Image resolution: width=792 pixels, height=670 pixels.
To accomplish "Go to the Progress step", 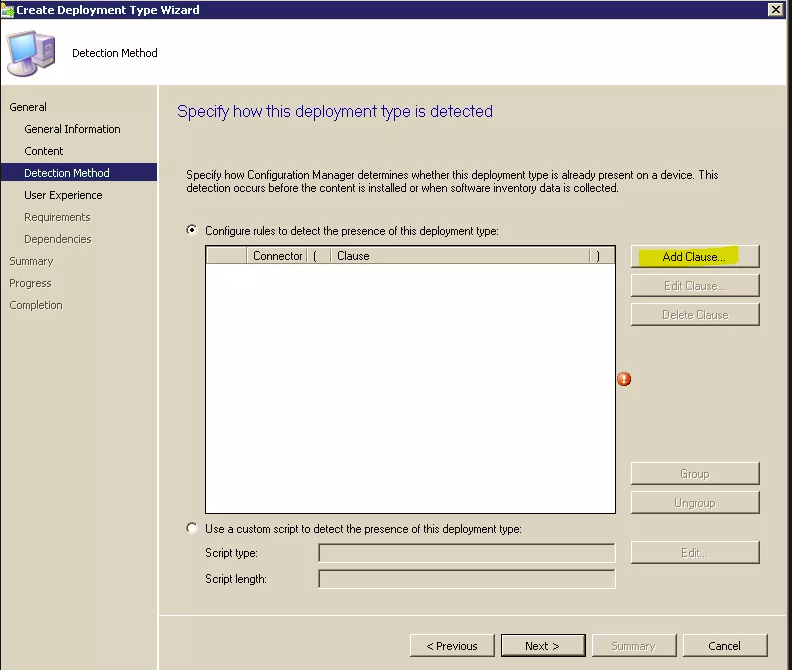I will tap(30, 283).
